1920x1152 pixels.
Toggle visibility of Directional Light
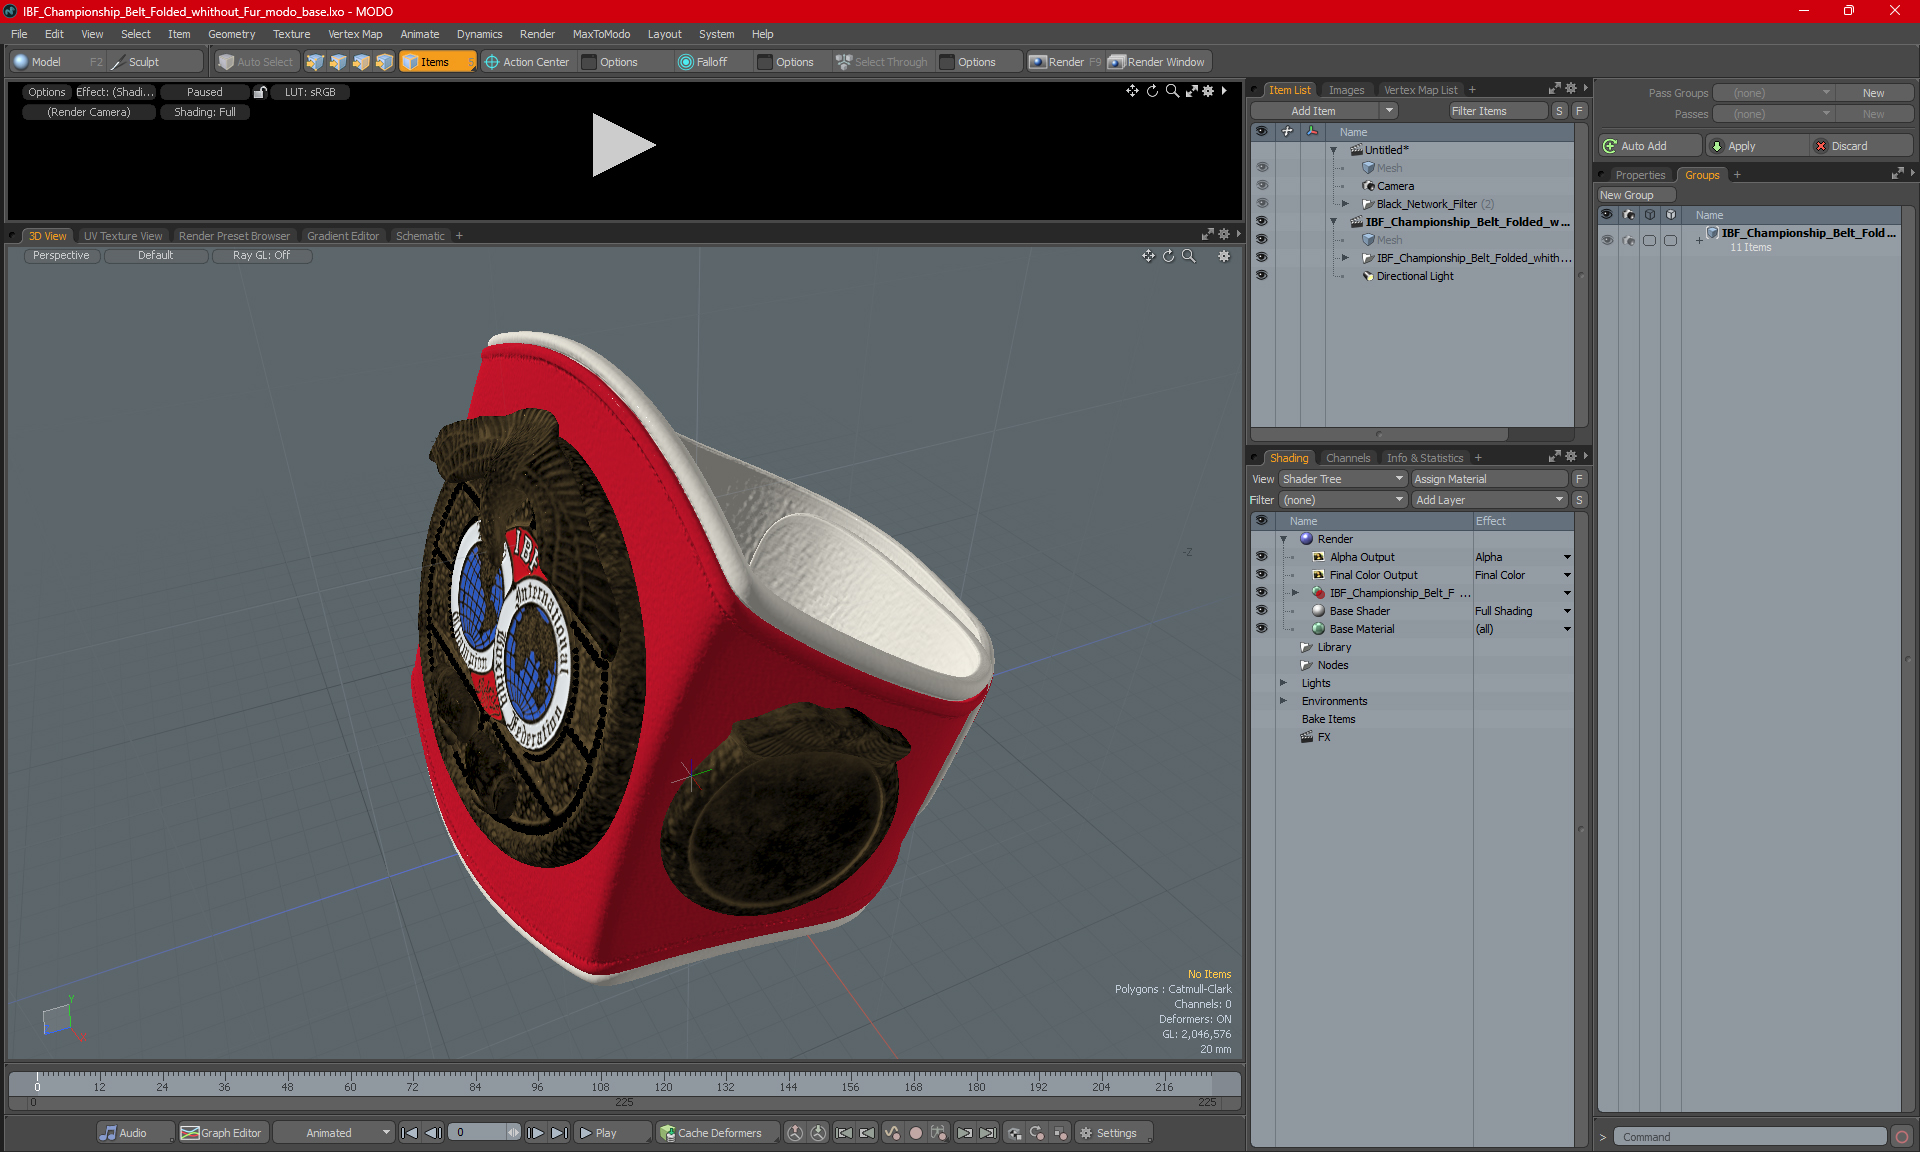click(1262, 276)
